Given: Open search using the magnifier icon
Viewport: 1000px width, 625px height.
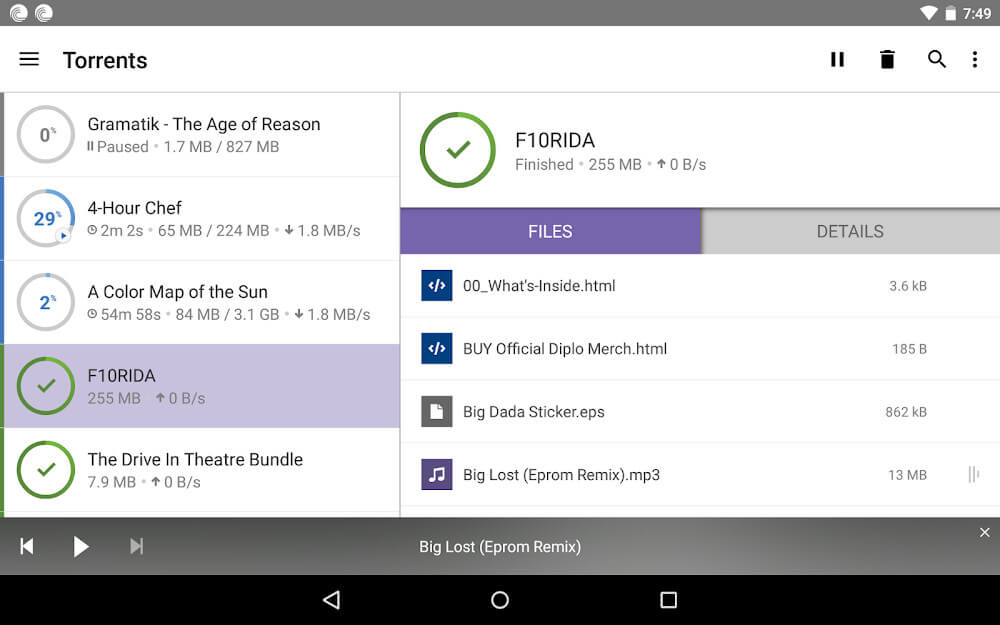Looking at the screenshot, I should (x=936, y=59).
